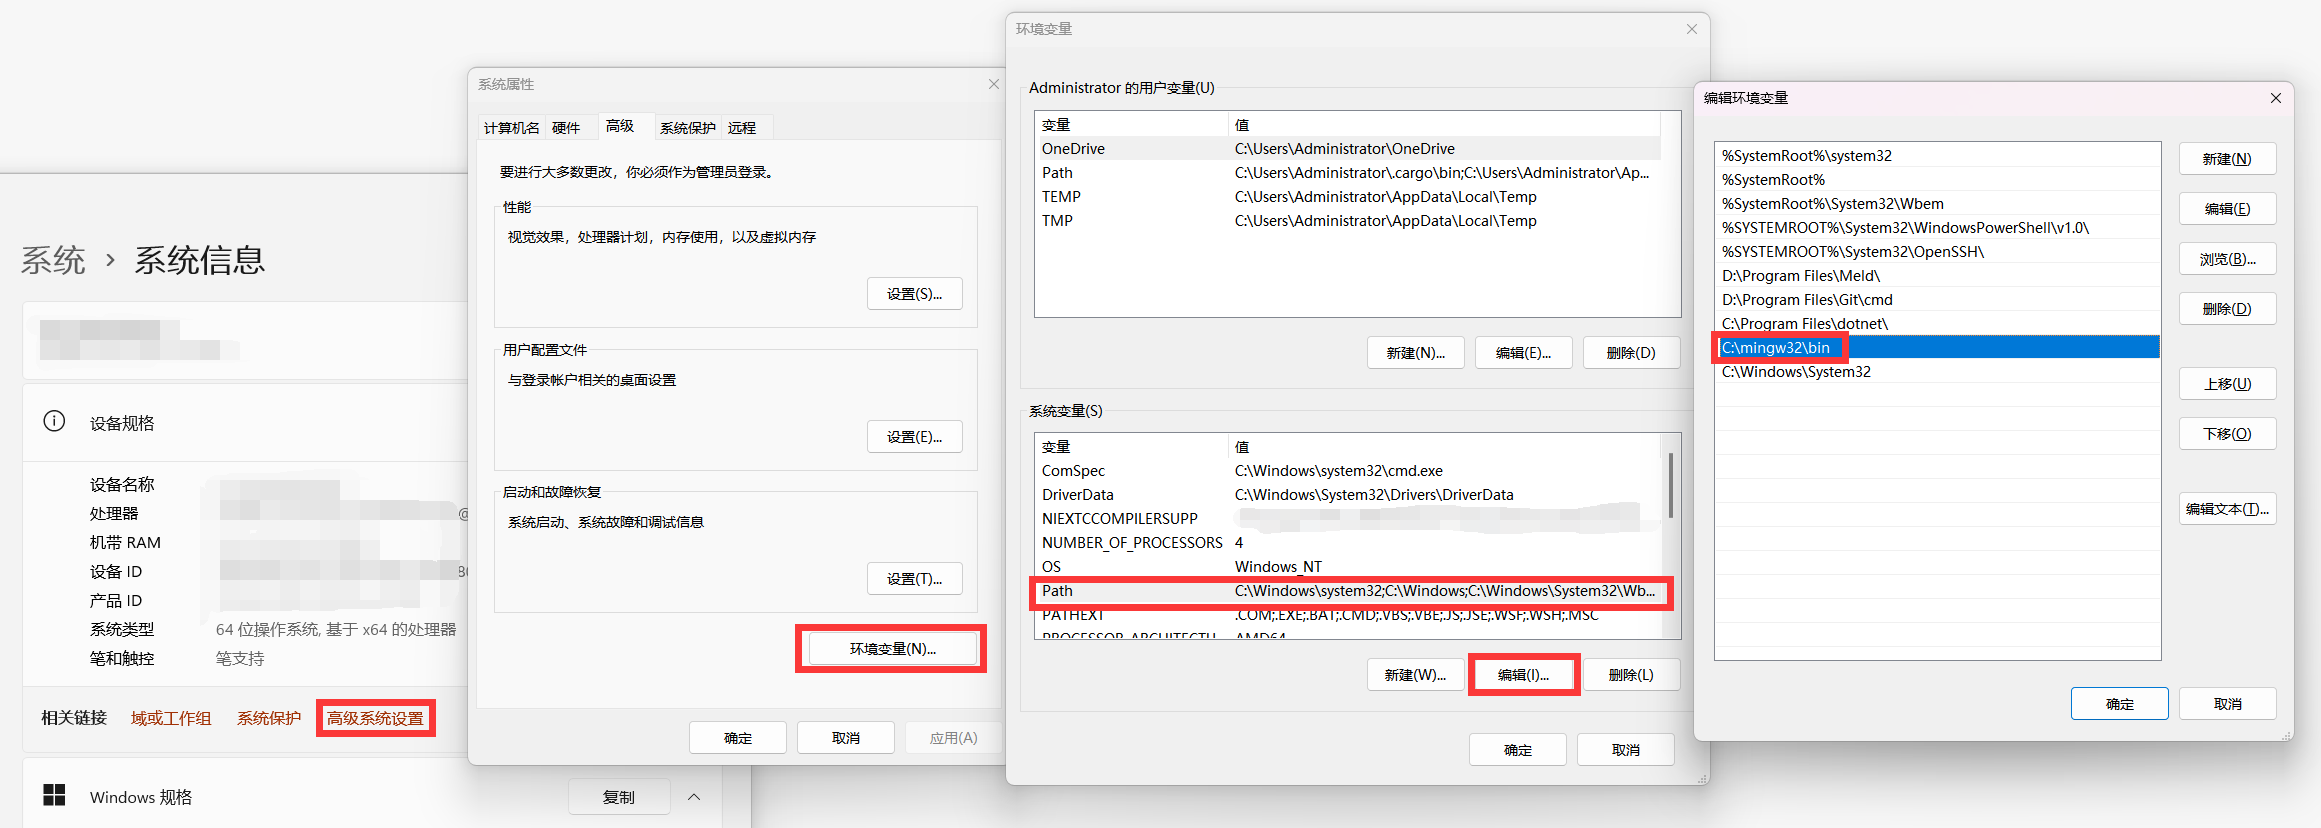Open user profiles 设置(E)... button
This screenshot has width=2321, height=828.
[x=915, y=437]
